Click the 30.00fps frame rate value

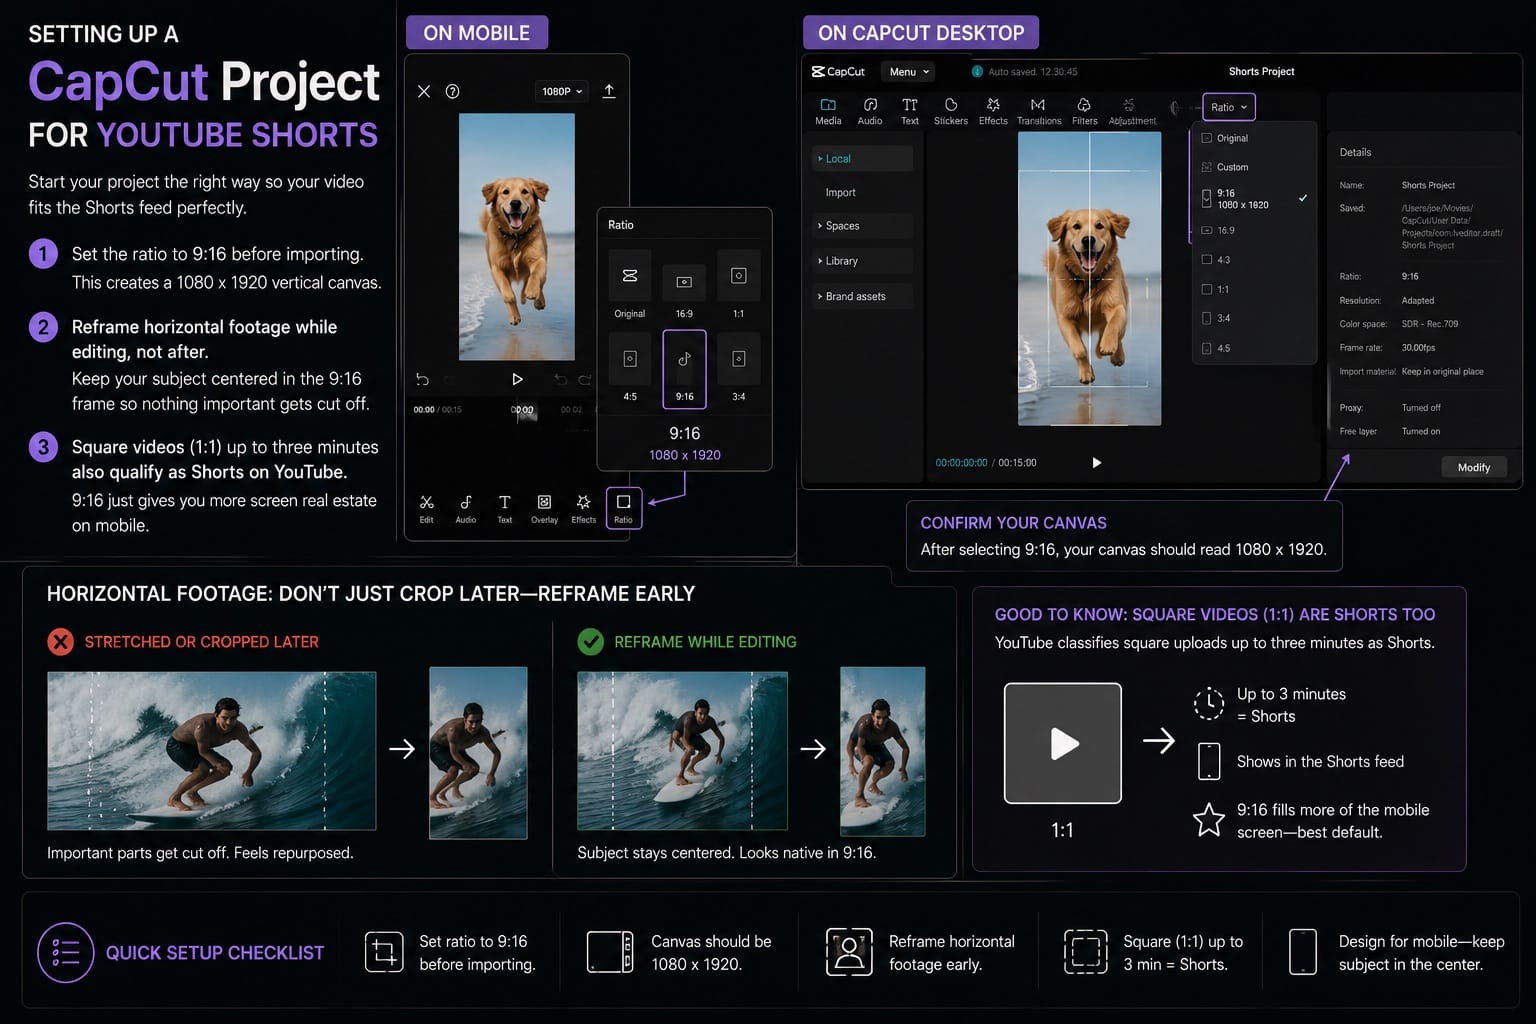[1418, 348]
